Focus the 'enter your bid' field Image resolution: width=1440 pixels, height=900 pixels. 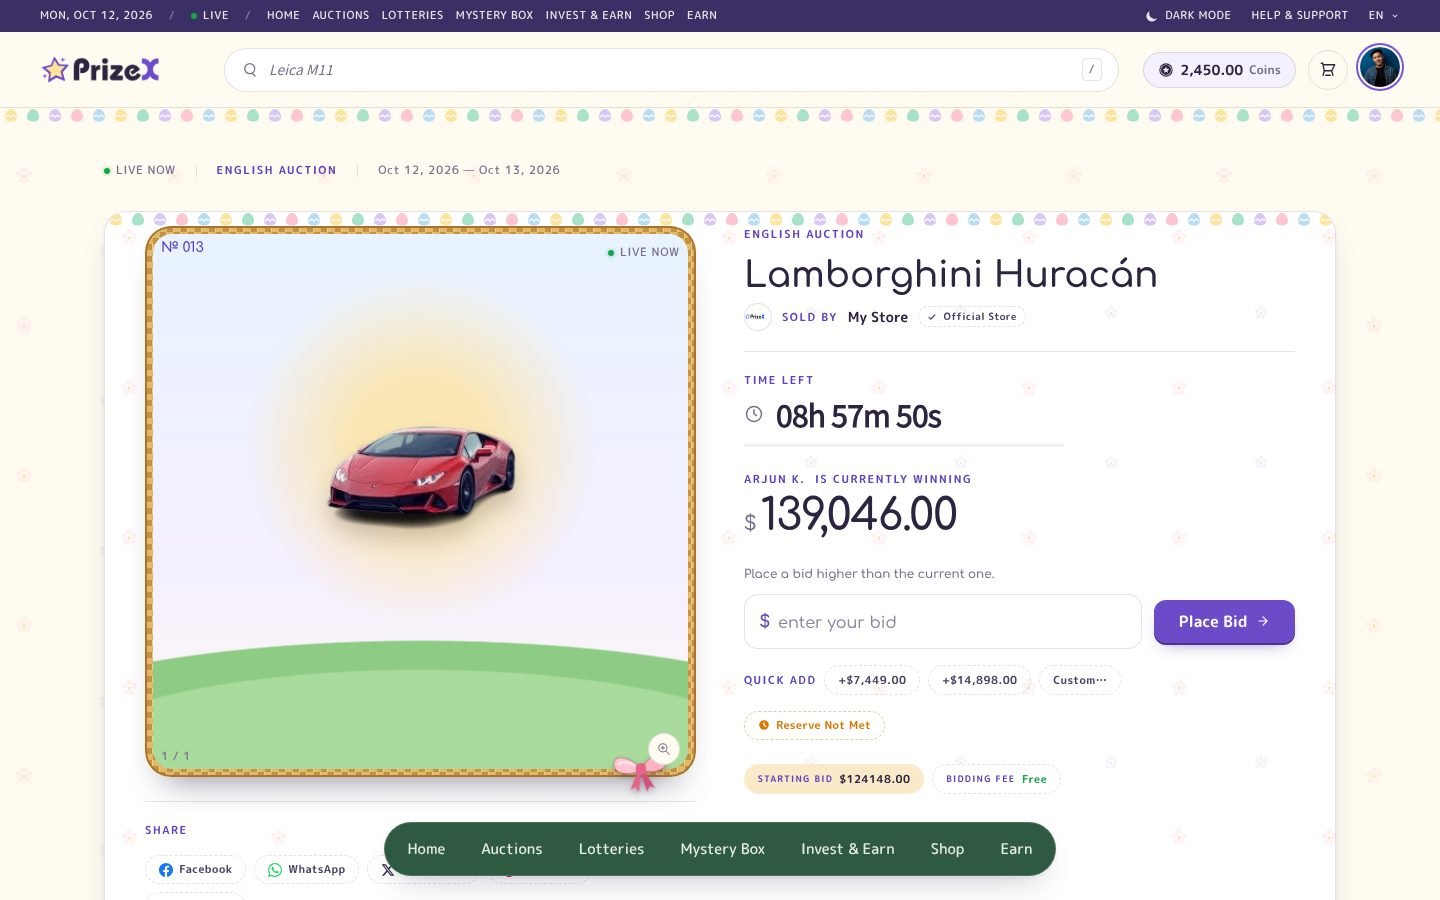(x=943, y=622)
